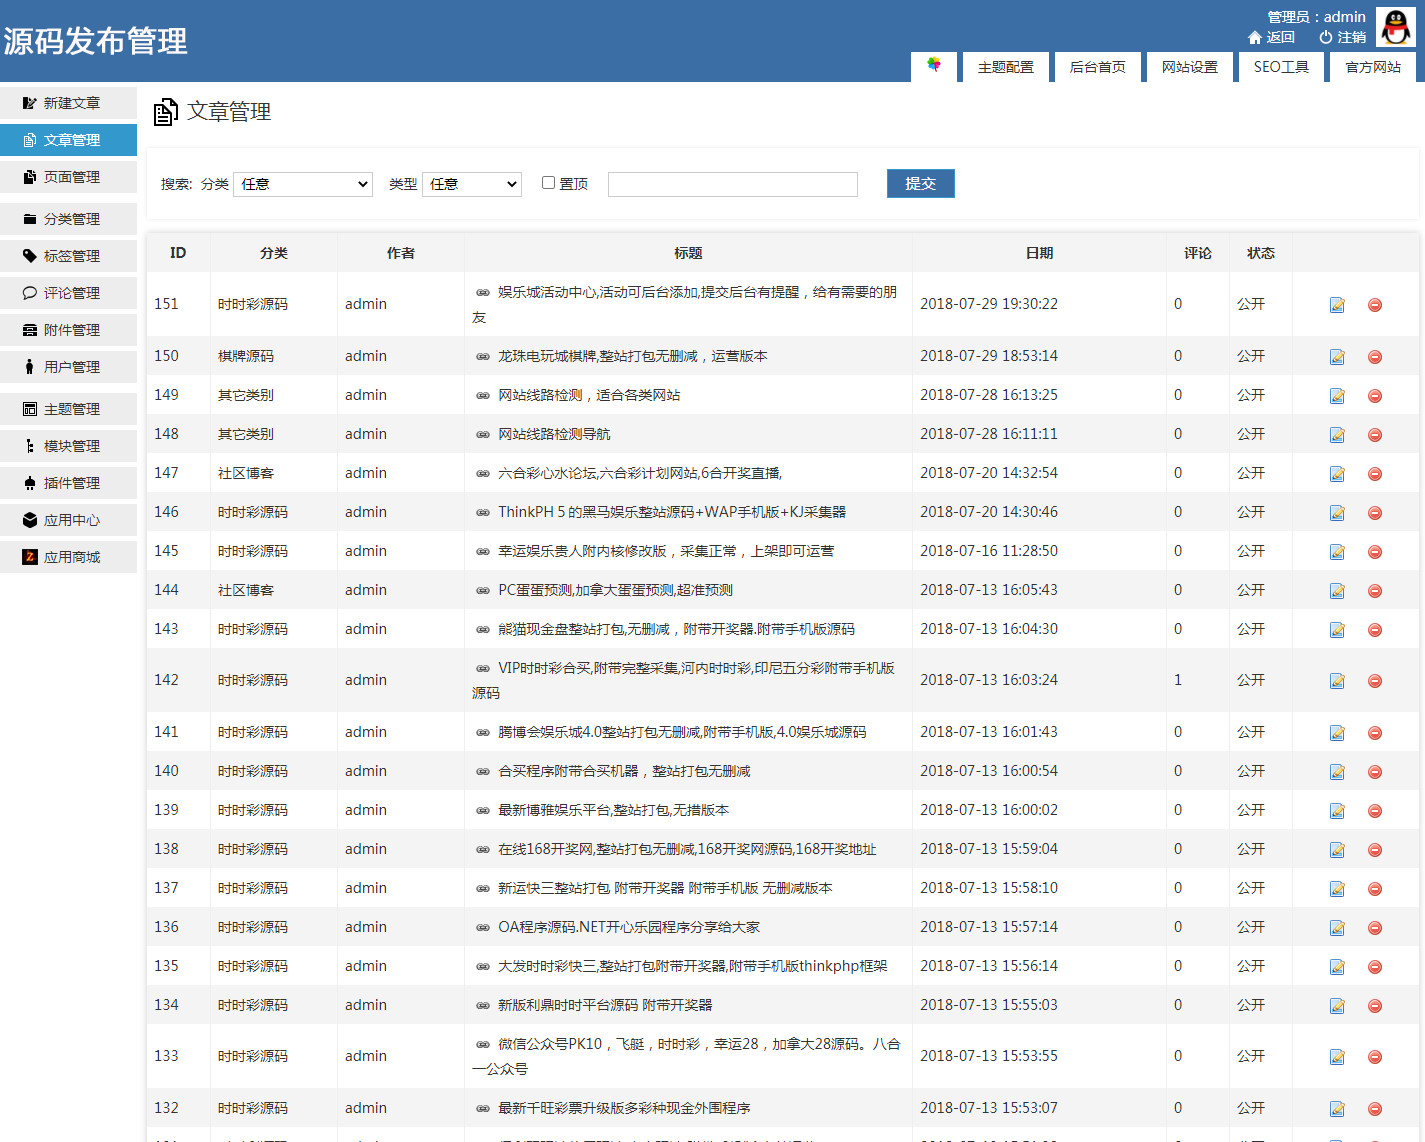The image size is (1425, 1142).
Task: Click the 注销 logout link
Action: tap(1343, 37)
